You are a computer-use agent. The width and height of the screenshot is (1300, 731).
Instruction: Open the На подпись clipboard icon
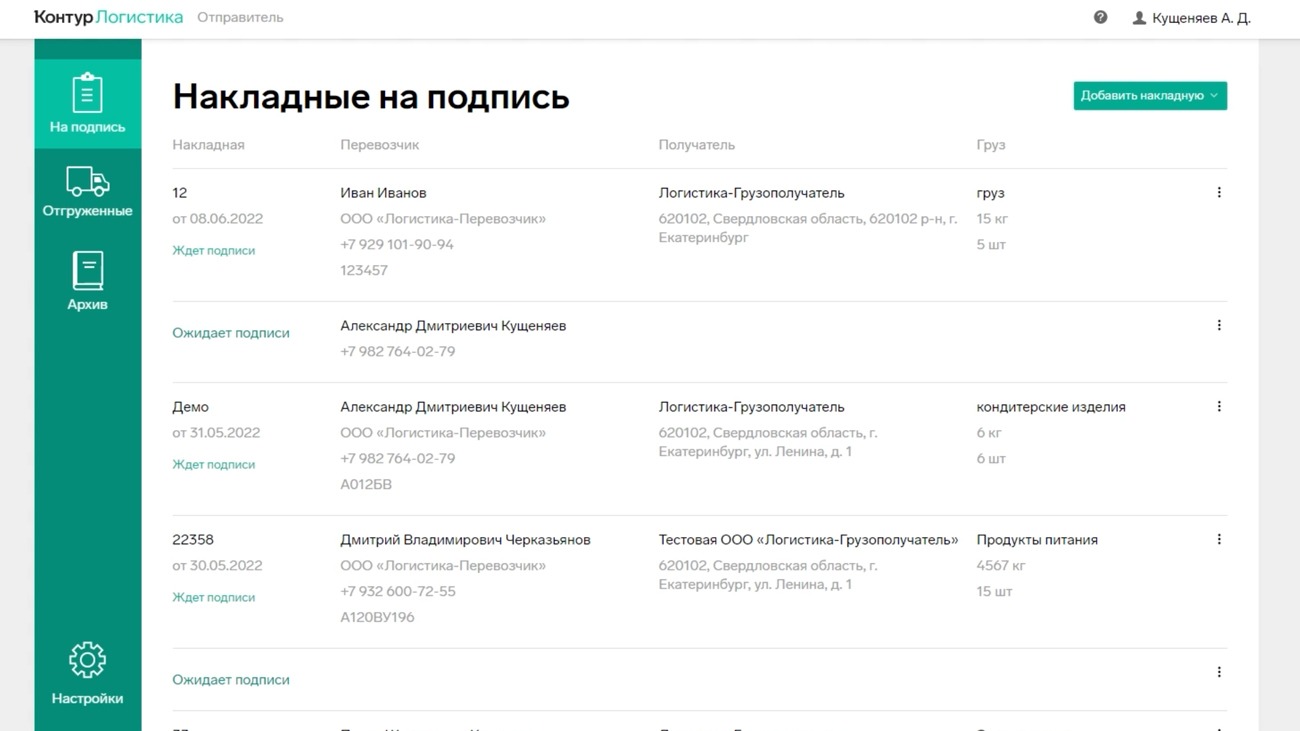87,95
